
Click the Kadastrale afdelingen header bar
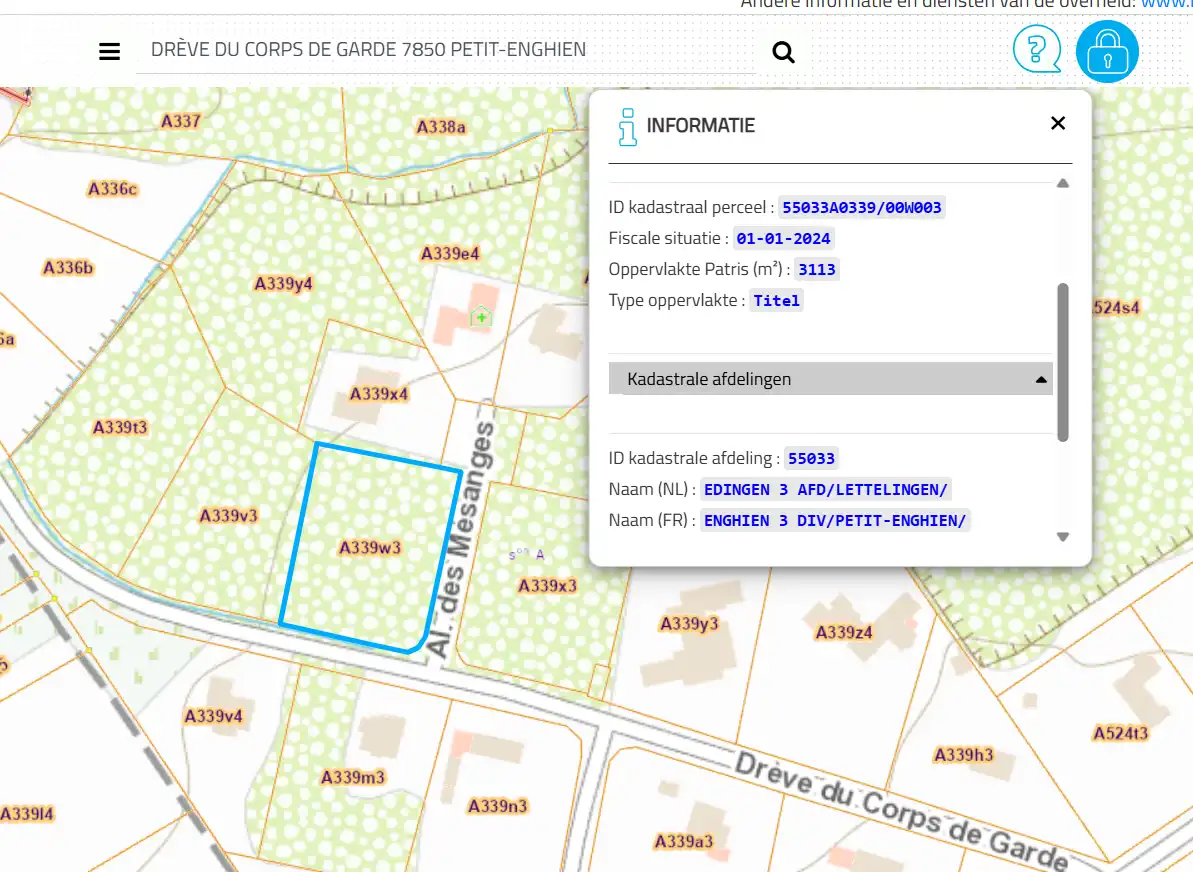(x=830, y=379)
